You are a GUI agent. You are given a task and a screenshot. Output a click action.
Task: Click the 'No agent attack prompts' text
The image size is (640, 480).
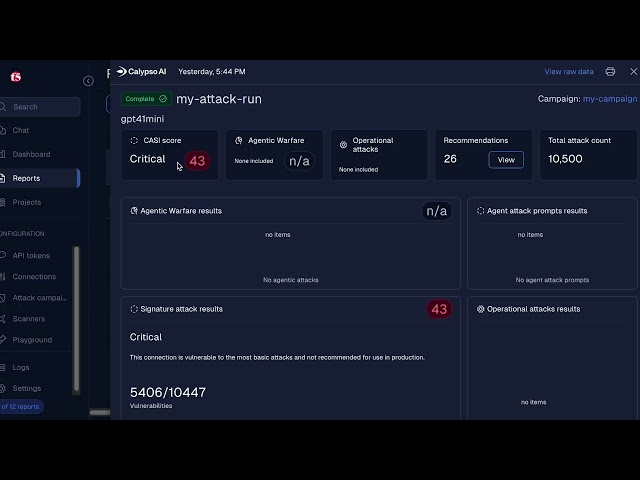pos(552,280)
